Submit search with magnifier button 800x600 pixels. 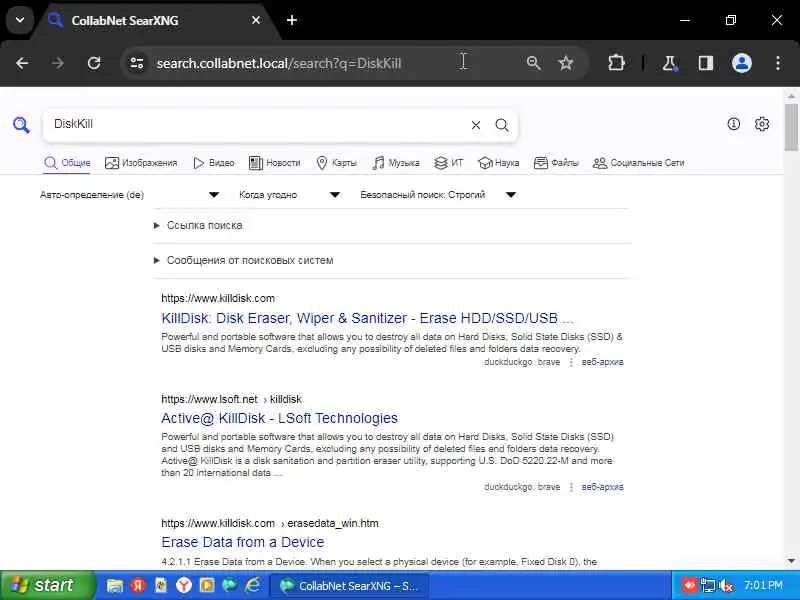click(502, 125)
